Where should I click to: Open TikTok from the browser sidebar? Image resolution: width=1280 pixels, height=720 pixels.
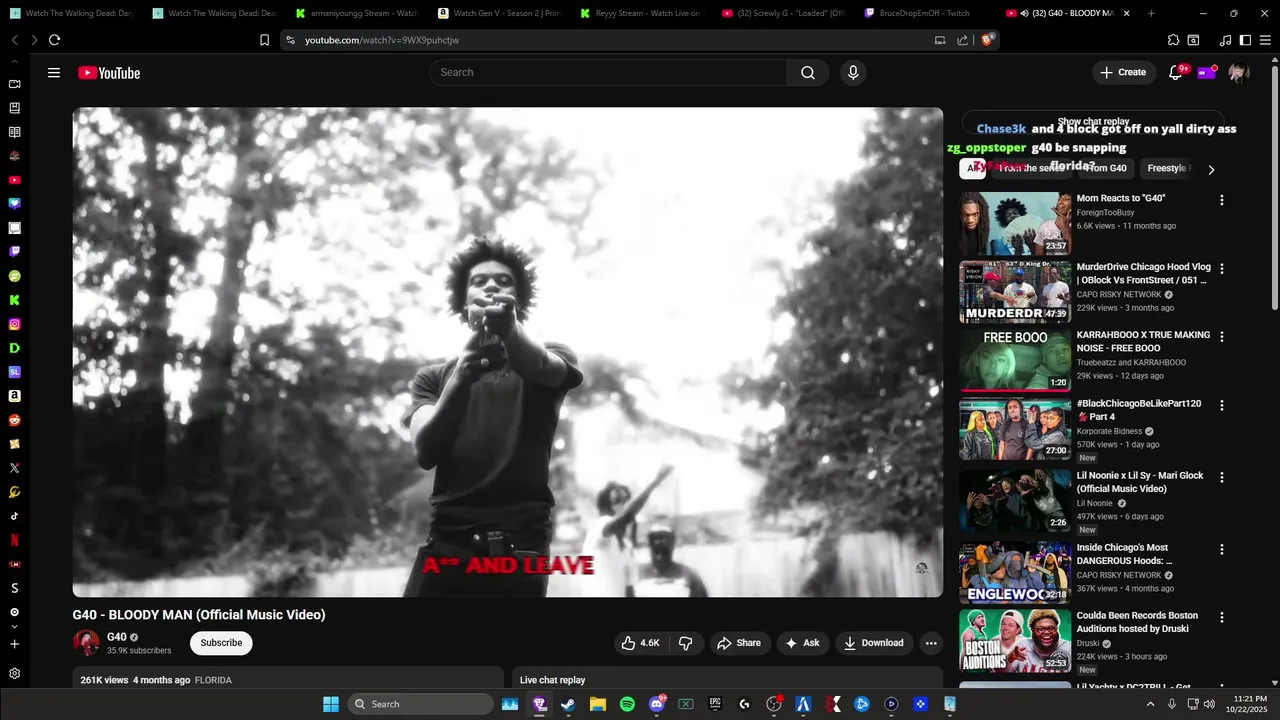click(x=14, y=516)
